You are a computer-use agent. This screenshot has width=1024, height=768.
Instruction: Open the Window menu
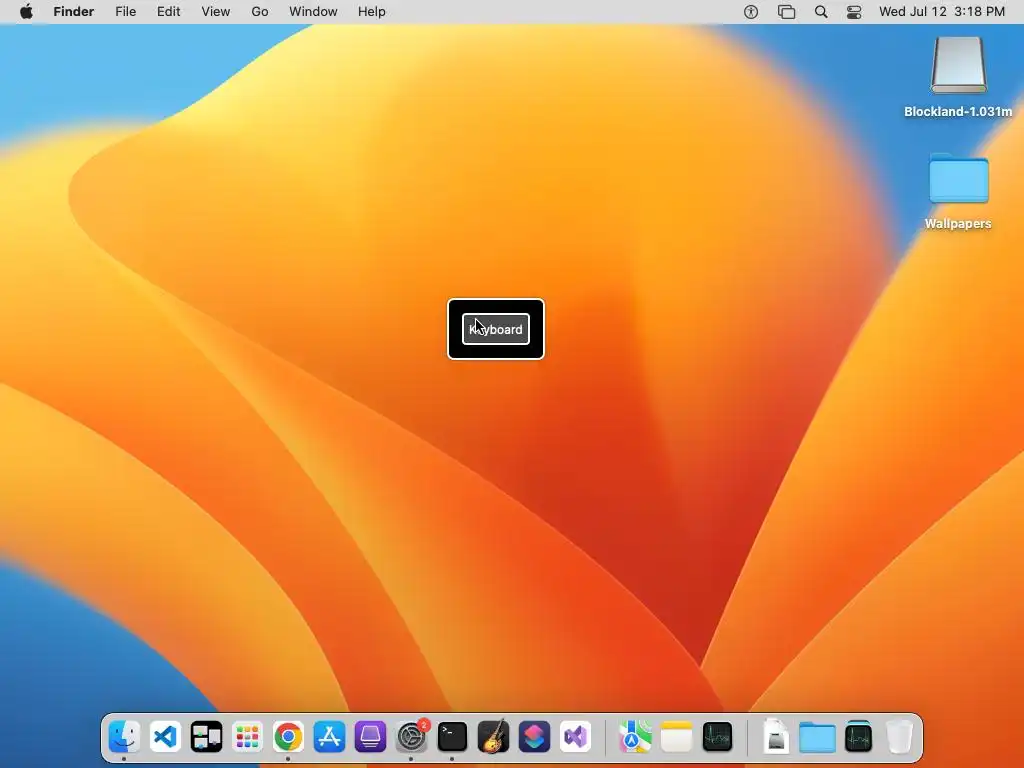point(313,12)
